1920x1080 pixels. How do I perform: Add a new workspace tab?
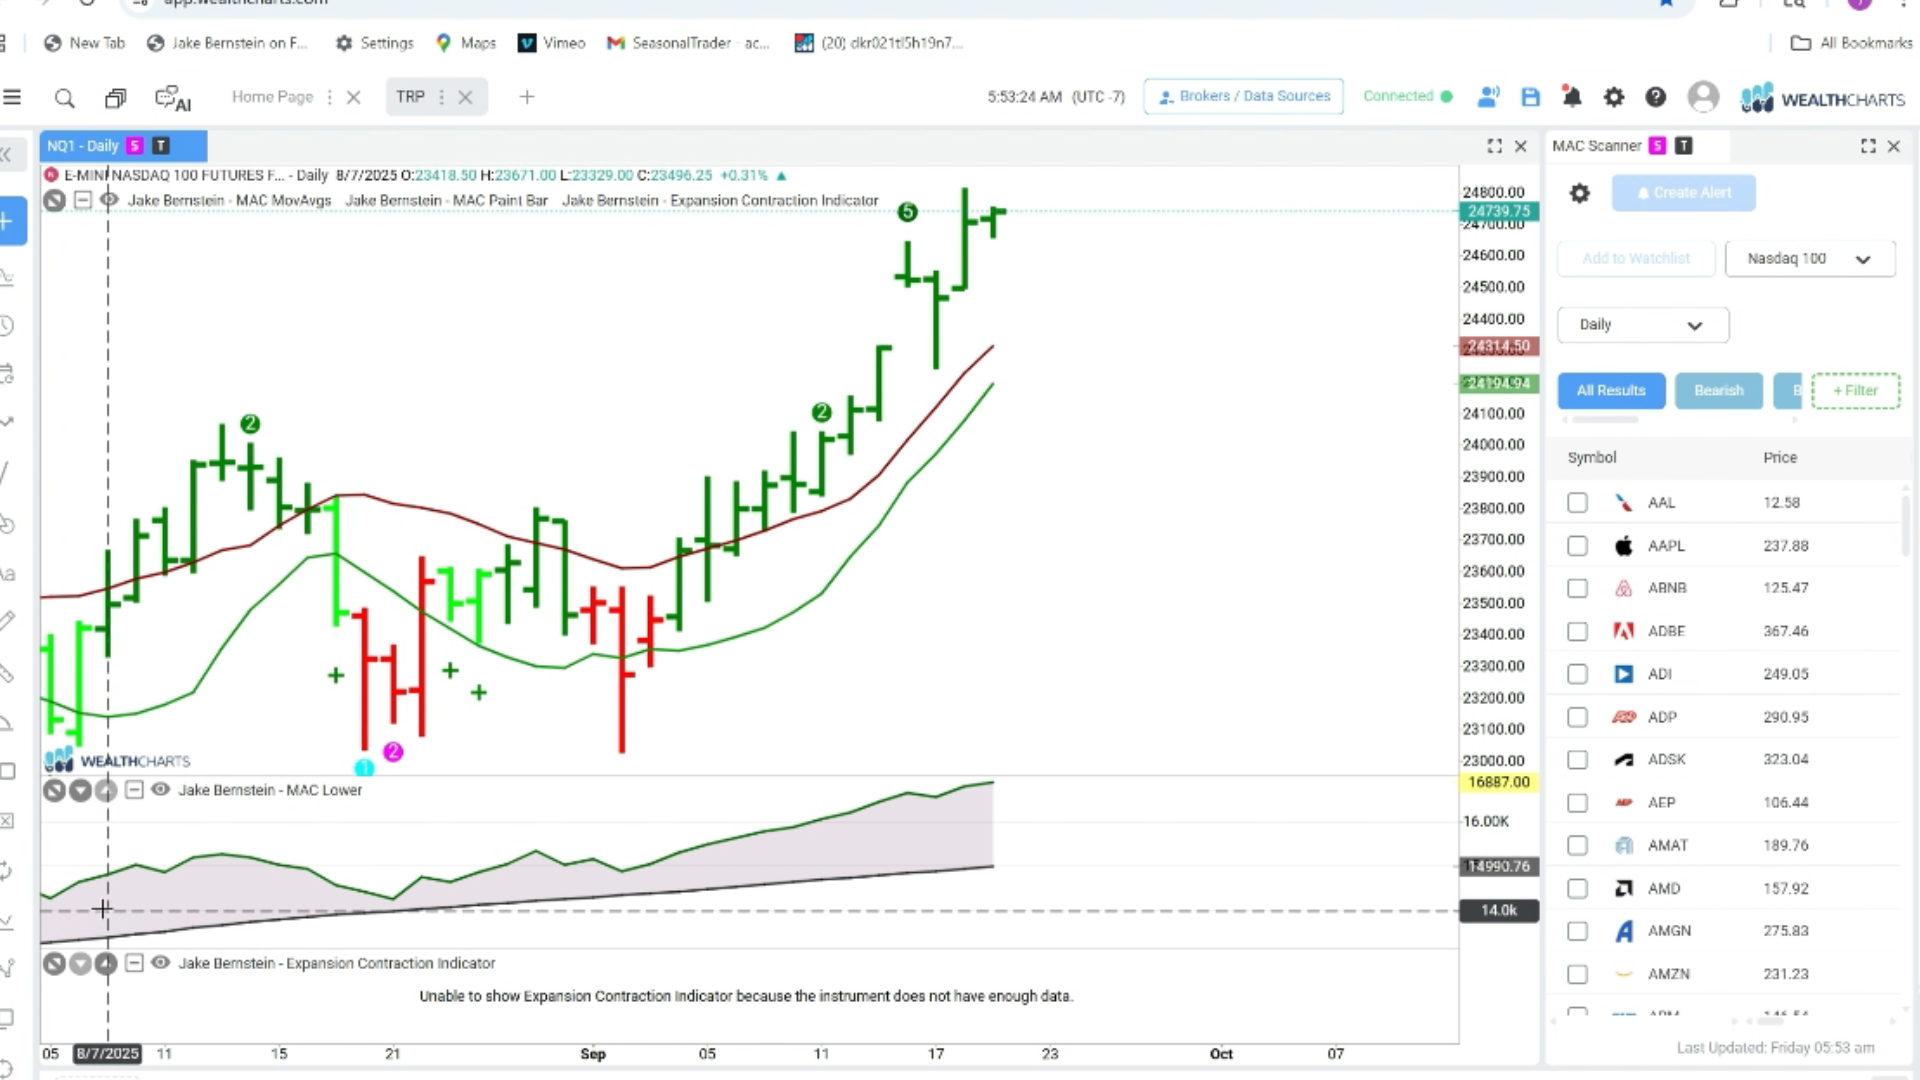(527, 97)
